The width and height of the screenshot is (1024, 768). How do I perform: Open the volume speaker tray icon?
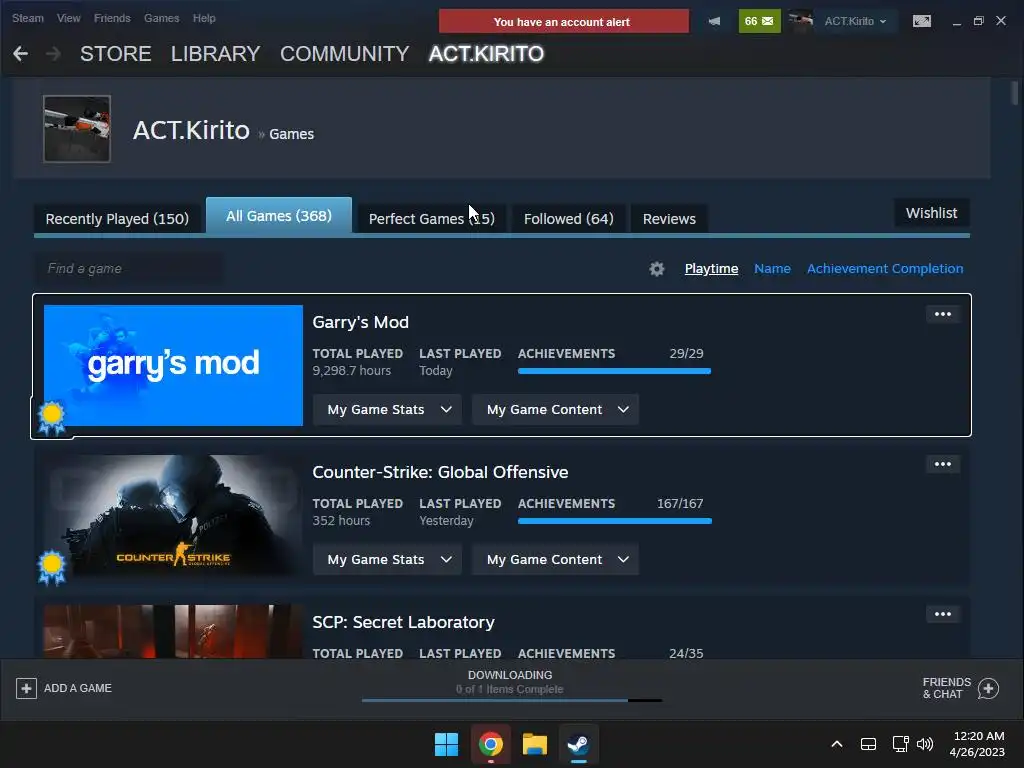(x=925, y=744)
